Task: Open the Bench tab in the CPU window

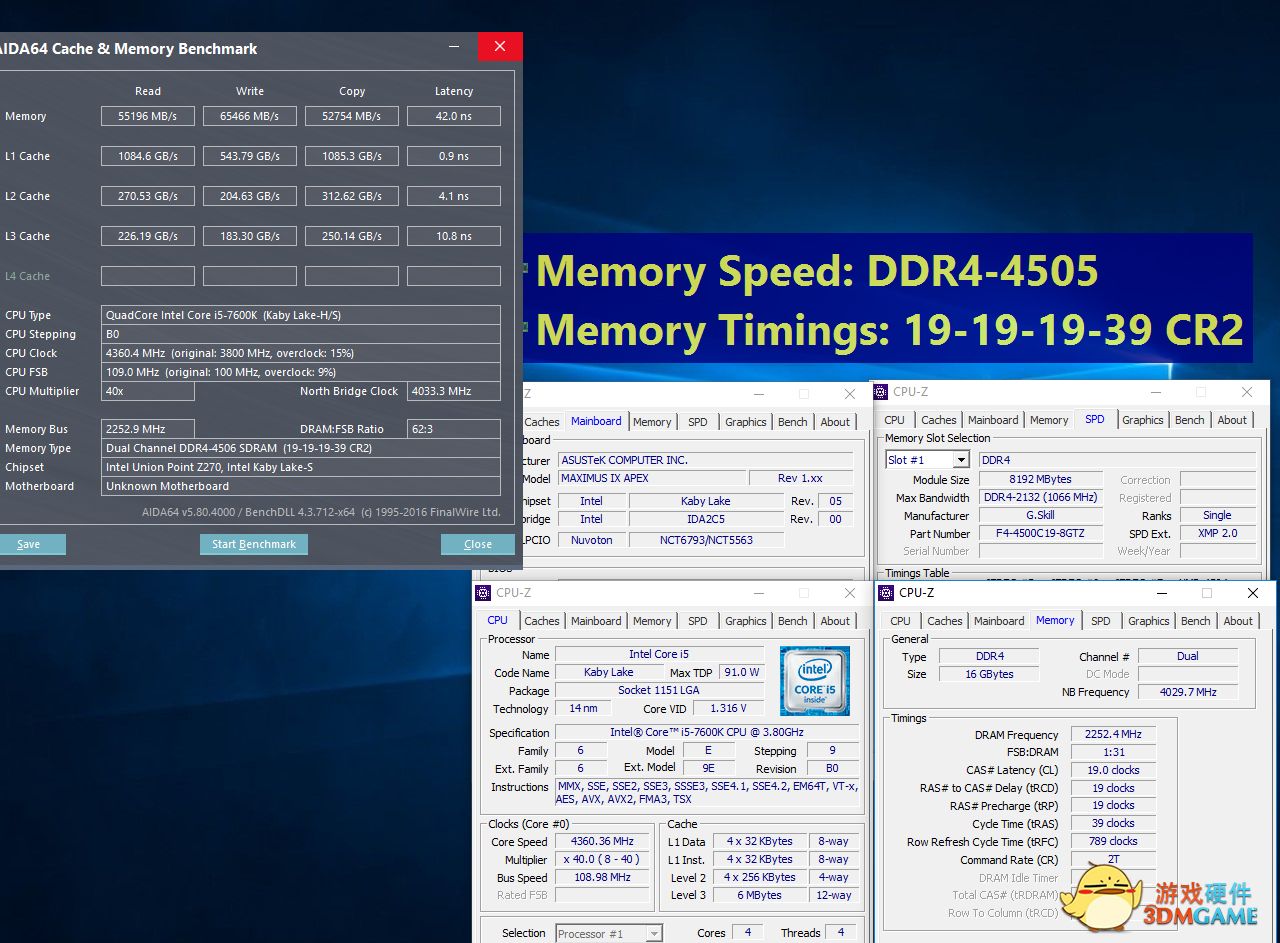Action: pyautogui.click(x=793, y=621)
